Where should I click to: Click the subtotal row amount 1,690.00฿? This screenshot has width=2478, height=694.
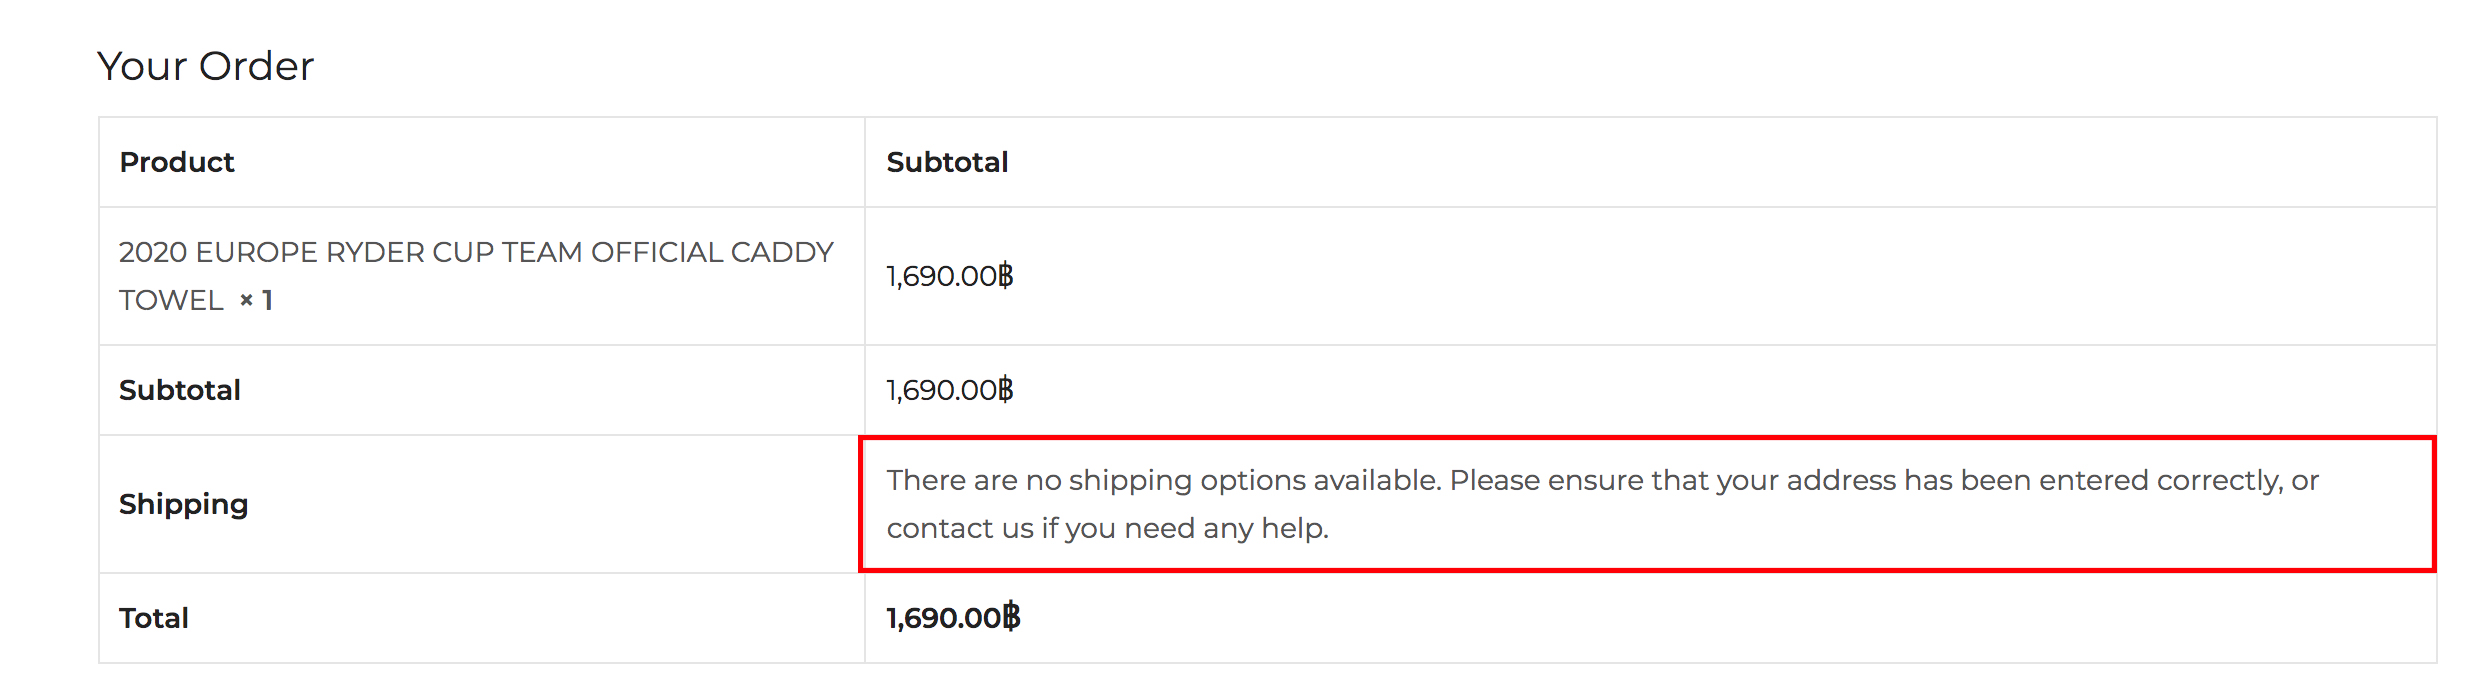[x=950, y=390]
